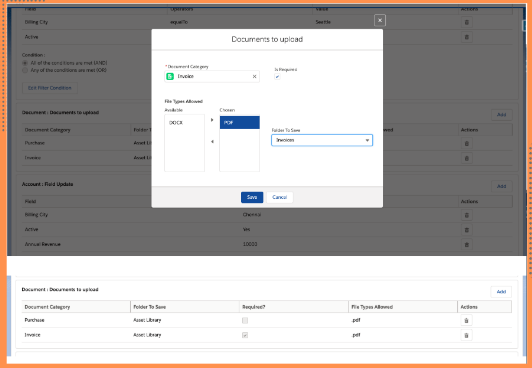
Task: Select All of the conditions are met radio
Action: [x=25, y=63]
